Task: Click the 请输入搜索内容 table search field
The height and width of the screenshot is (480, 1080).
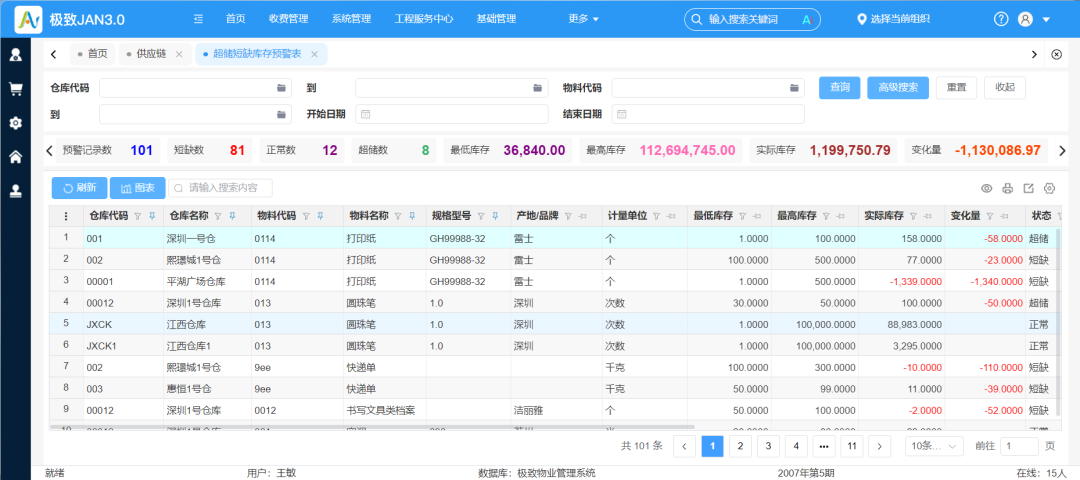Action: point(221,187)
